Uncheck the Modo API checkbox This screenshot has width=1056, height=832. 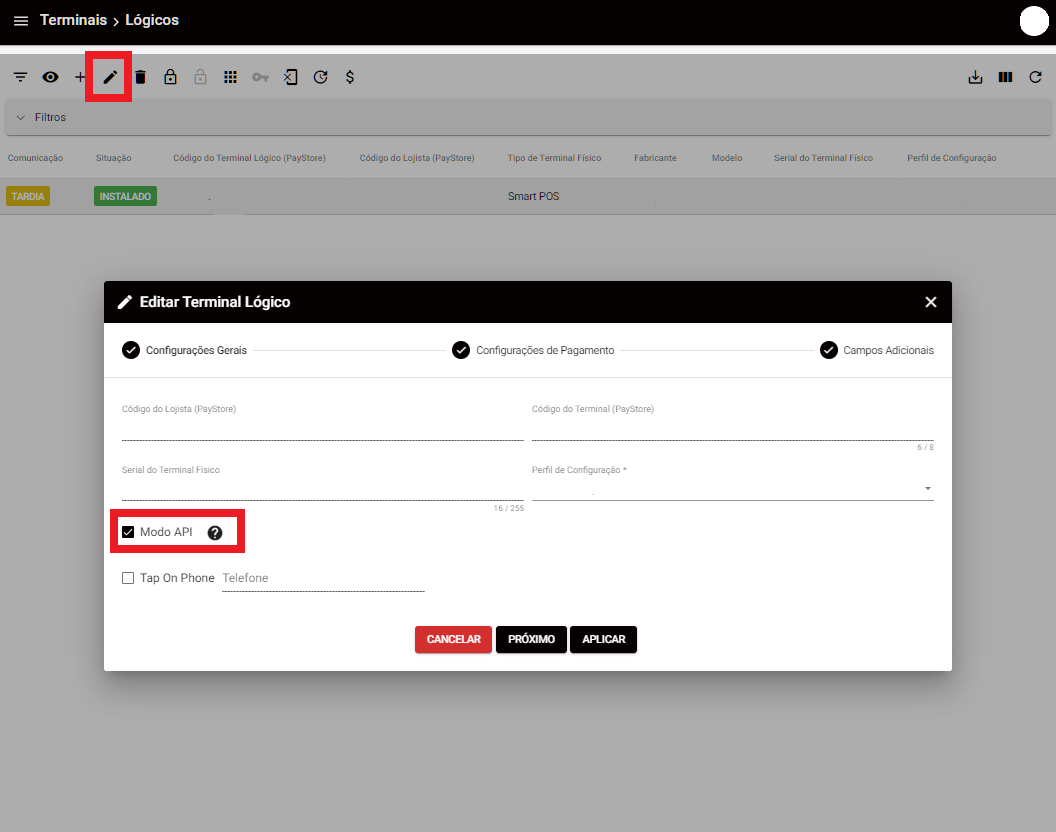128,532
